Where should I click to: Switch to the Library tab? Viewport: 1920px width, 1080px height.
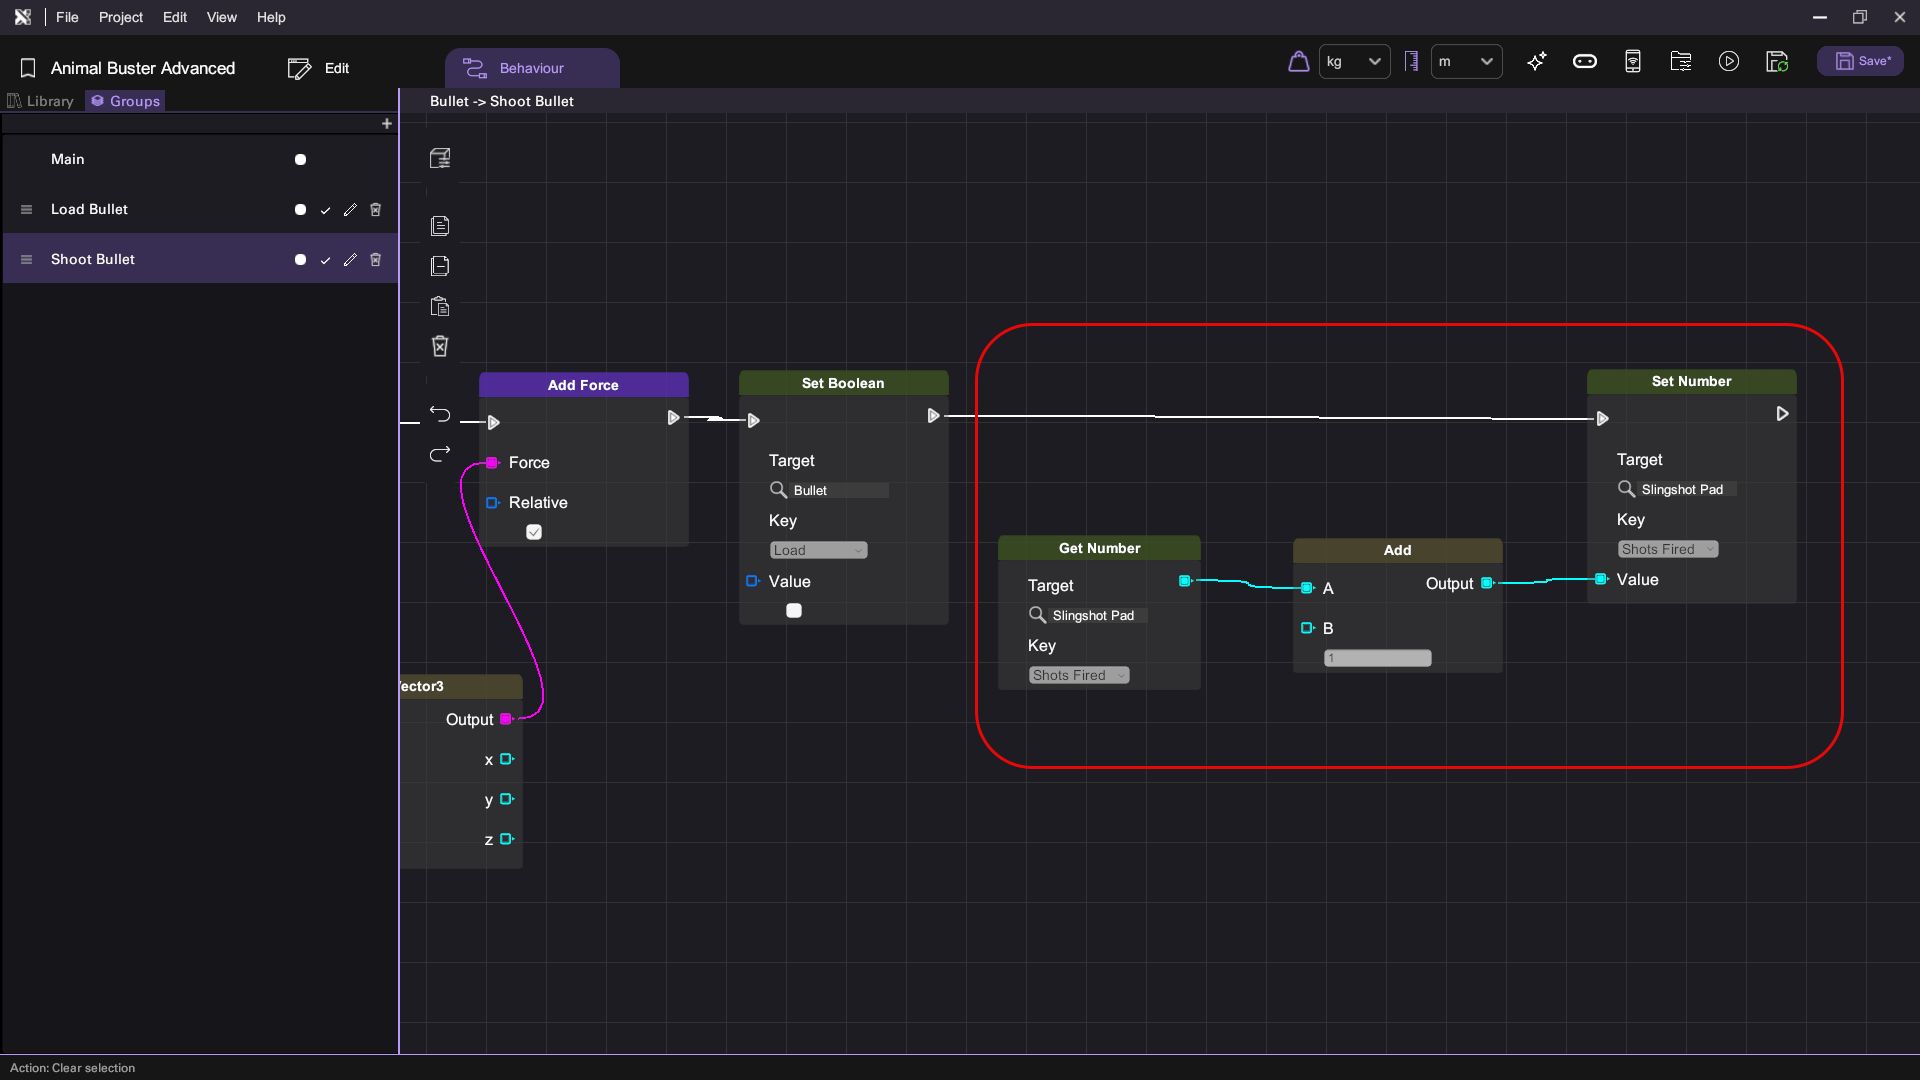click(41, 101)
